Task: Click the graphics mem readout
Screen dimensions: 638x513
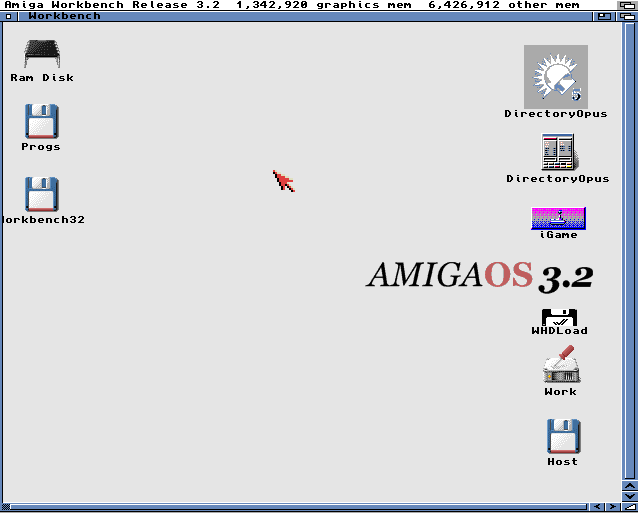Action: [x=324, y=5]
